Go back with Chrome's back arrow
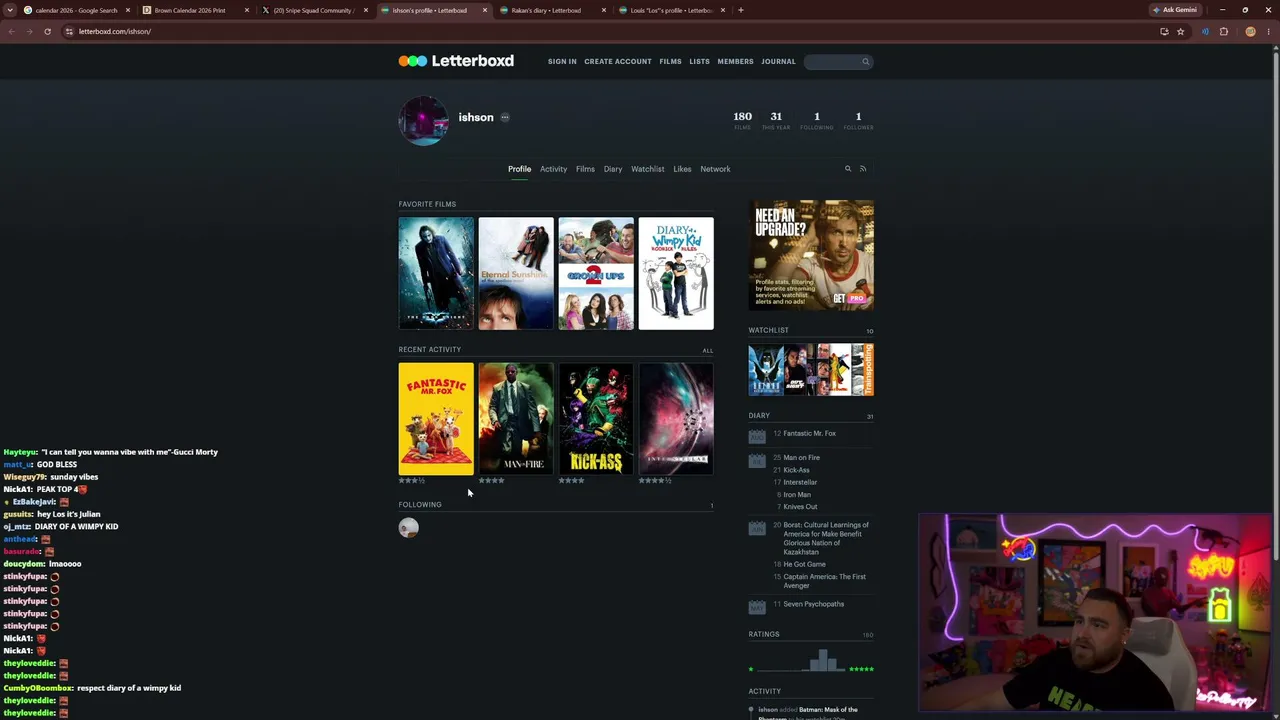Viewport: 1280px width, 720px height. (x=11, y=31)
